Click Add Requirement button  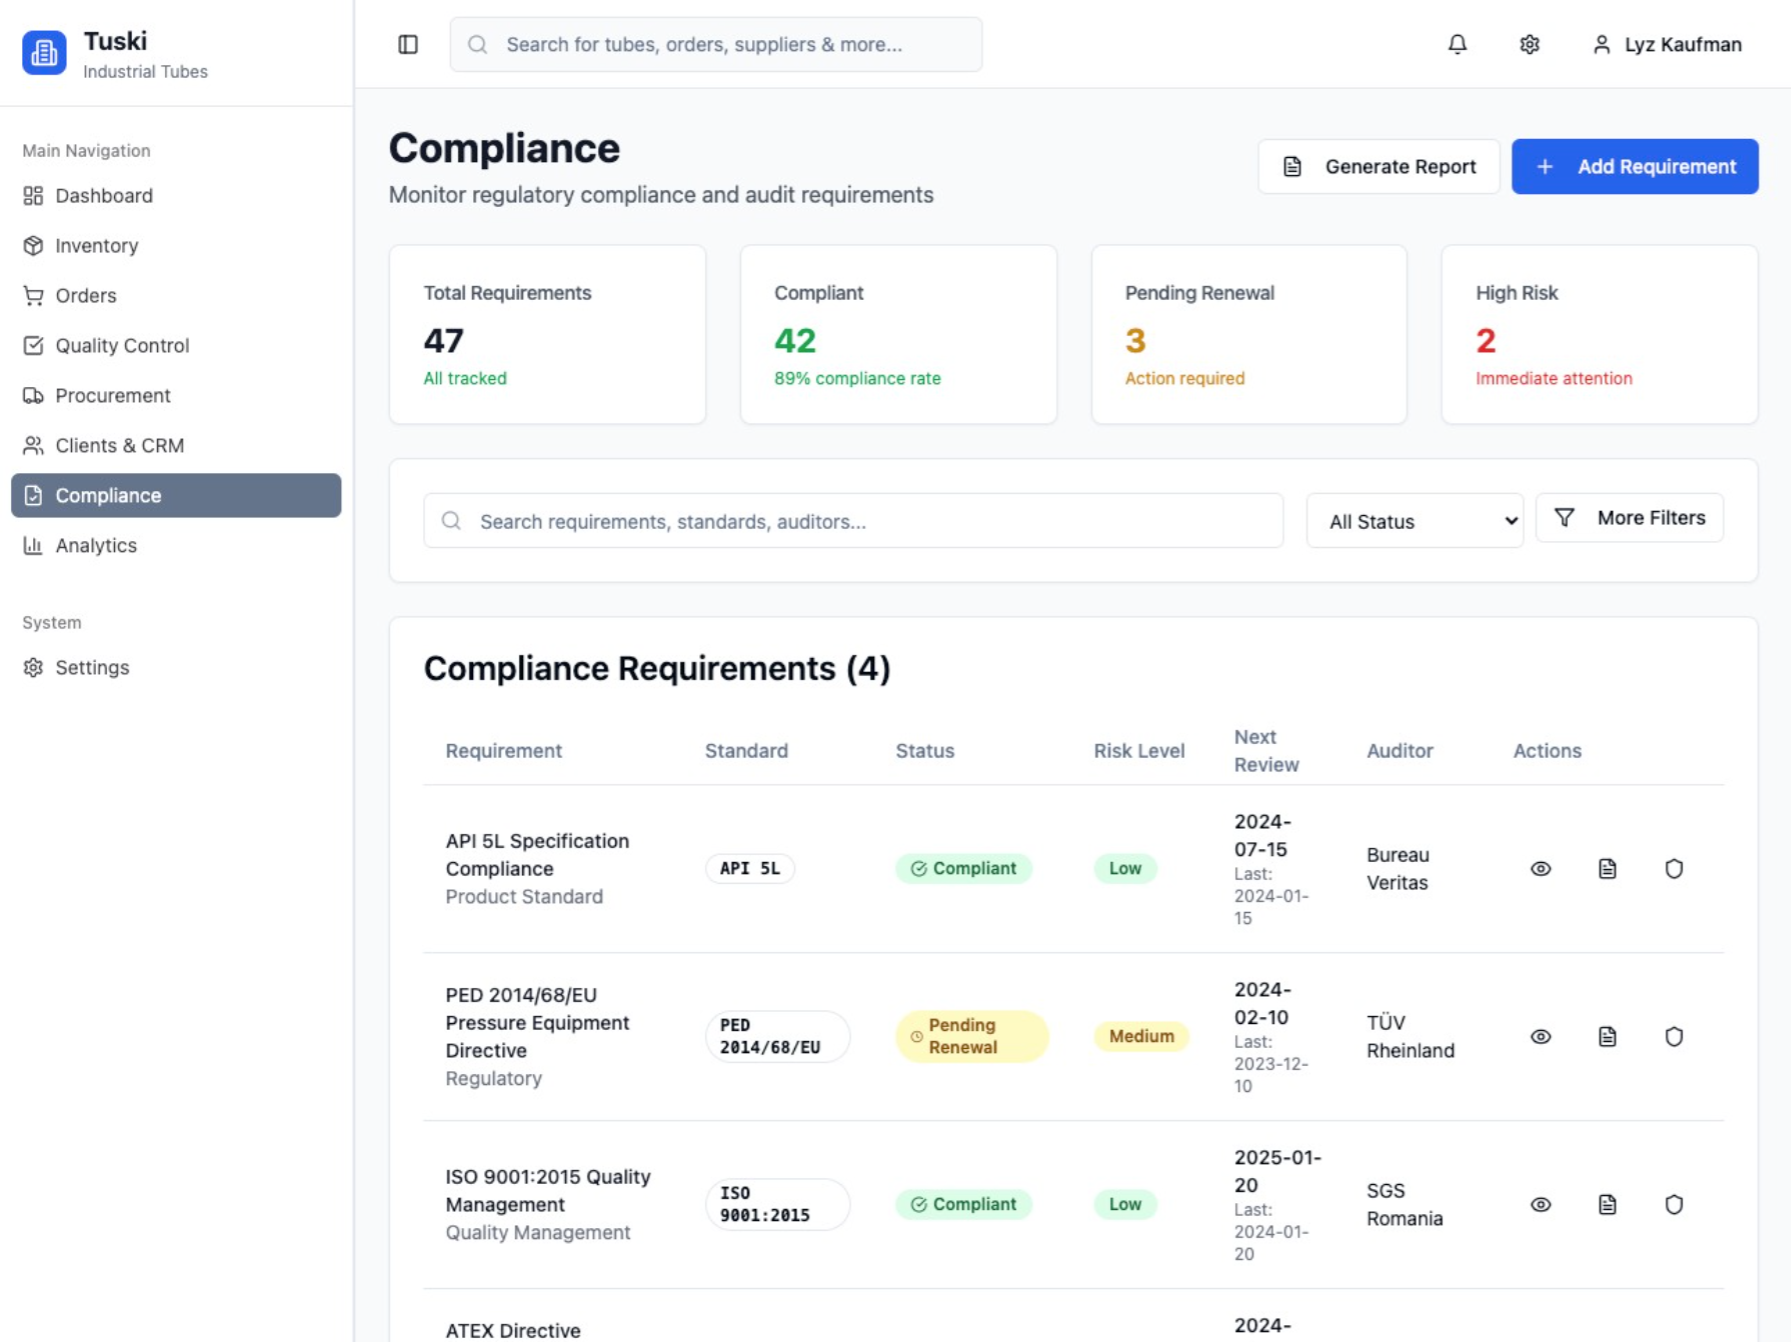pos(1634,166)
